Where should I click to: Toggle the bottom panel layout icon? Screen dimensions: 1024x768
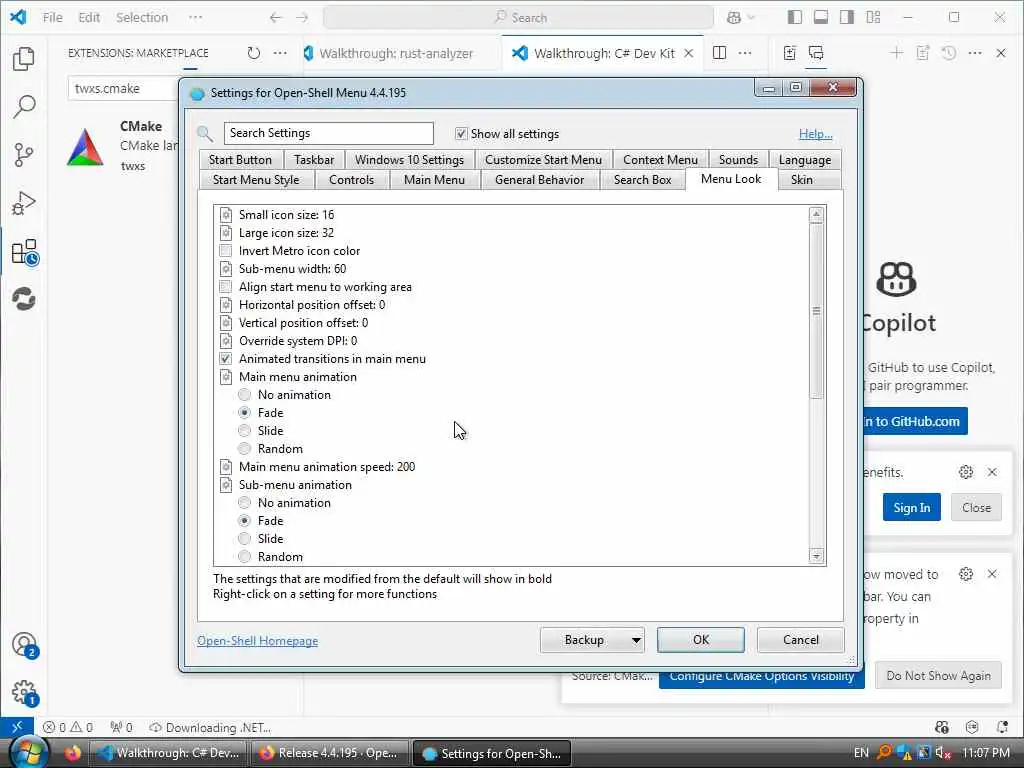(x=820, y=18)
